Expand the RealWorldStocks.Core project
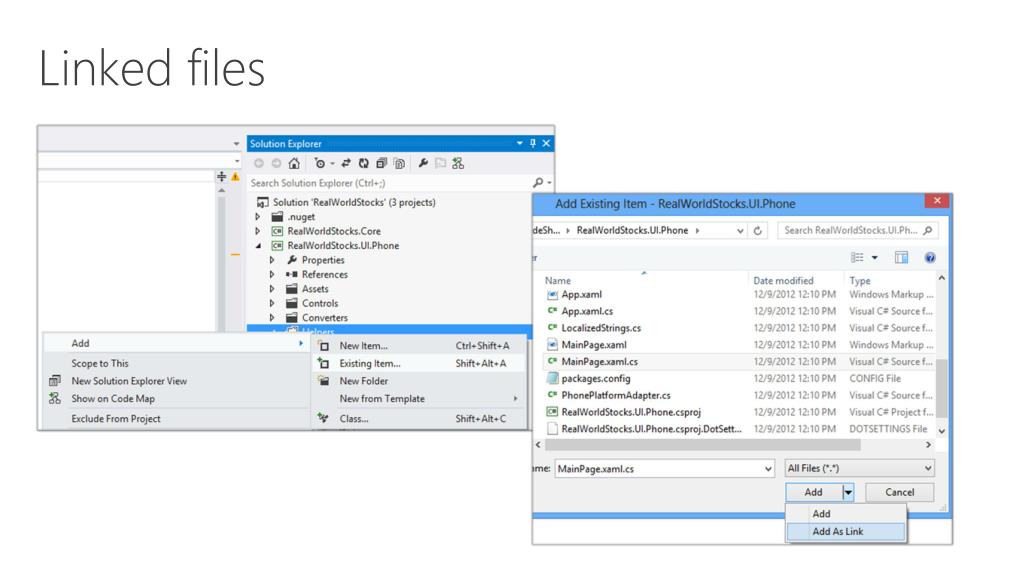Screen dimensions: 1023x575 258,231
